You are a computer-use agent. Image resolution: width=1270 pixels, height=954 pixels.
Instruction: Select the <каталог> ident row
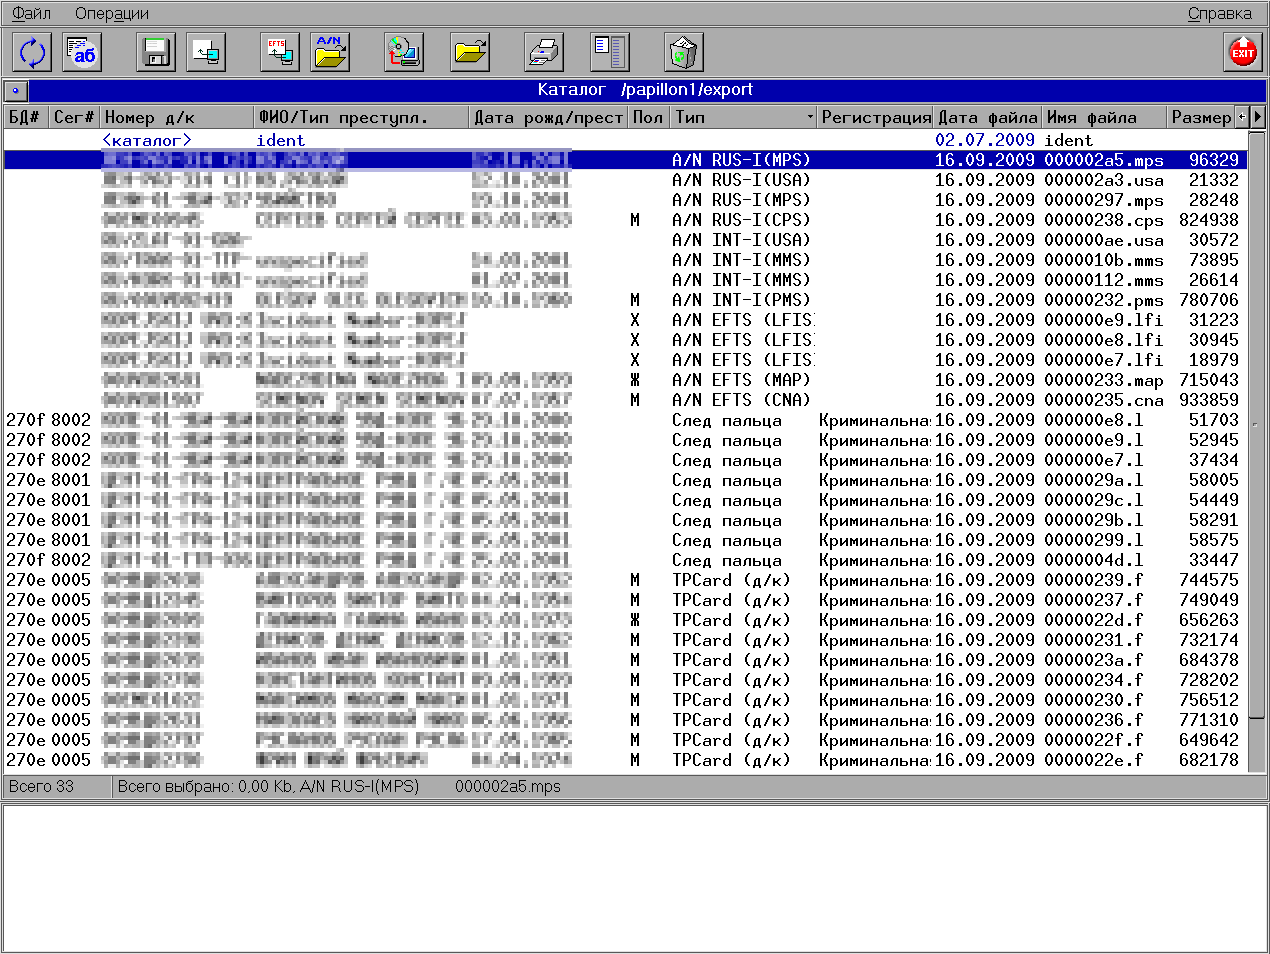(626, 140)
